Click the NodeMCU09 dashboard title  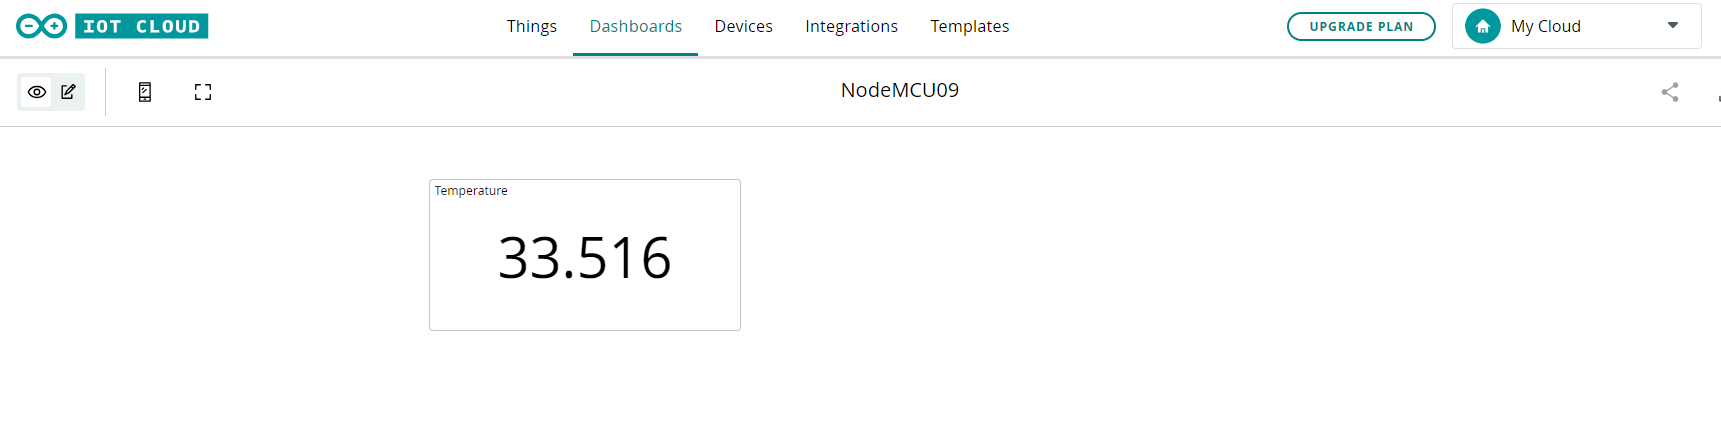coord(900,90)
